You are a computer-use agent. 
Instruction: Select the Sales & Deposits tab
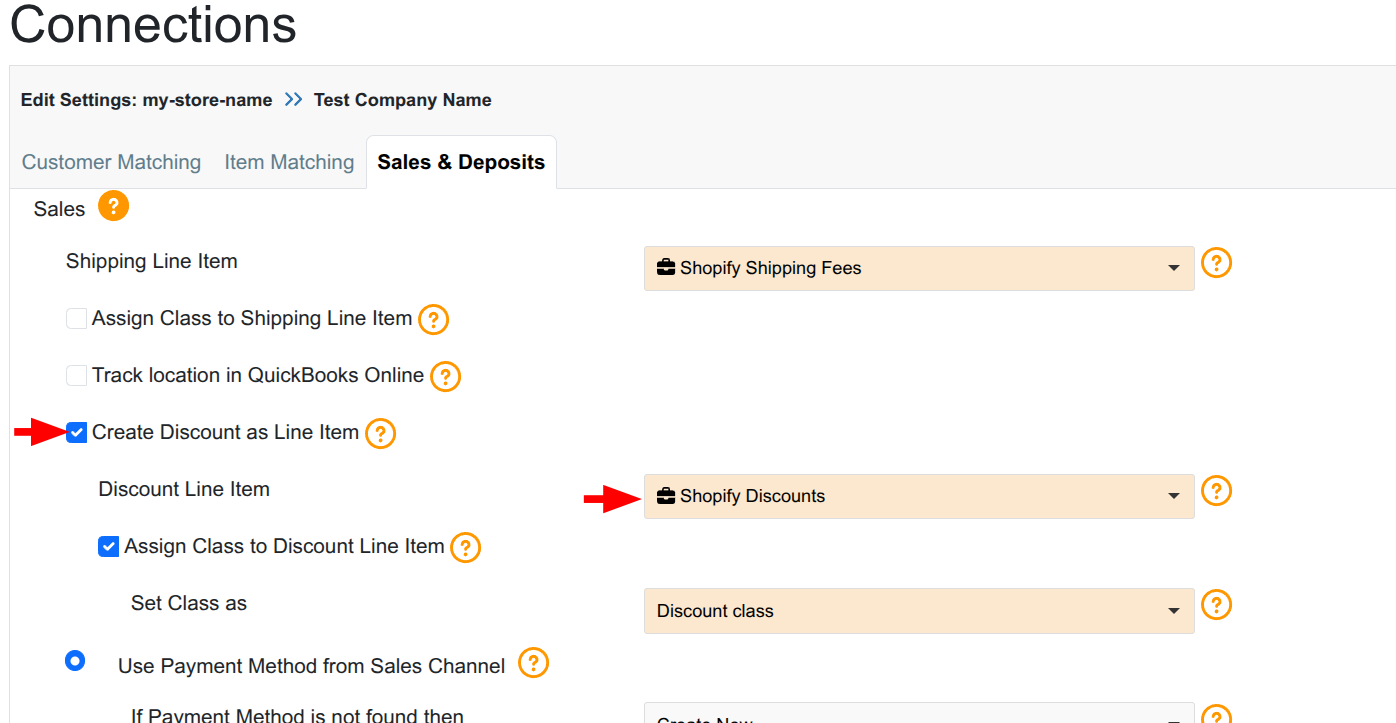pyautogui.click(x=461, y=162)
